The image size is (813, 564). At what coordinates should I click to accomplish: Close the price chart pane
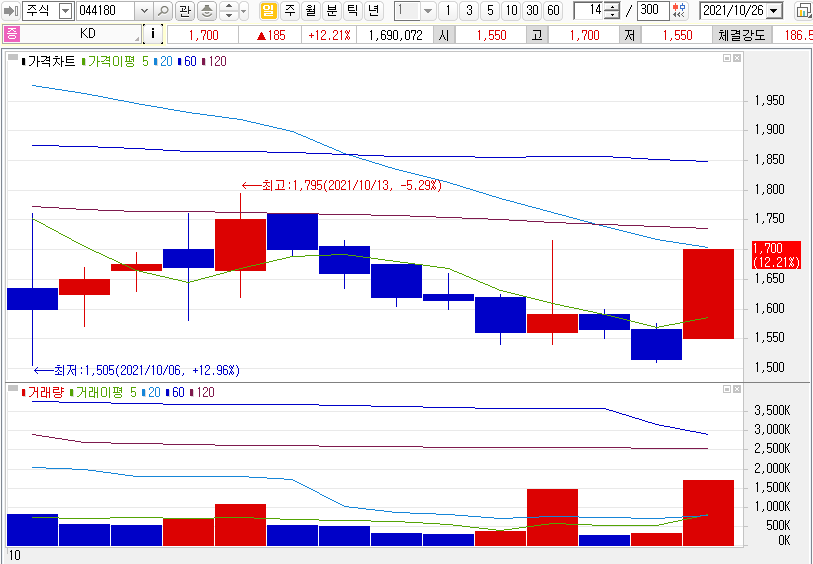pyautogui.click(x=737, y=58)
